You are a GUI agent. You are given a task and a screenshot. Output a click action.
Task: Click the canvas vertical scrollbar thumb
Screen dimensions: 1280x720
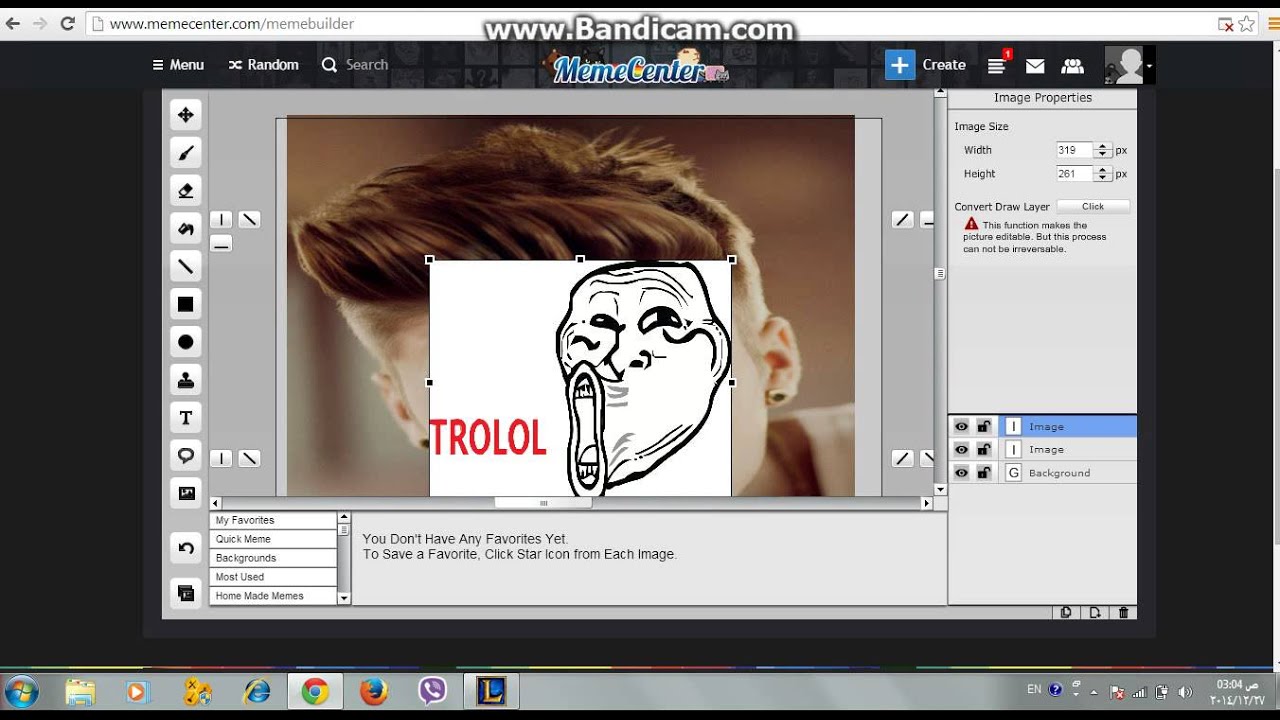[940, 273]
